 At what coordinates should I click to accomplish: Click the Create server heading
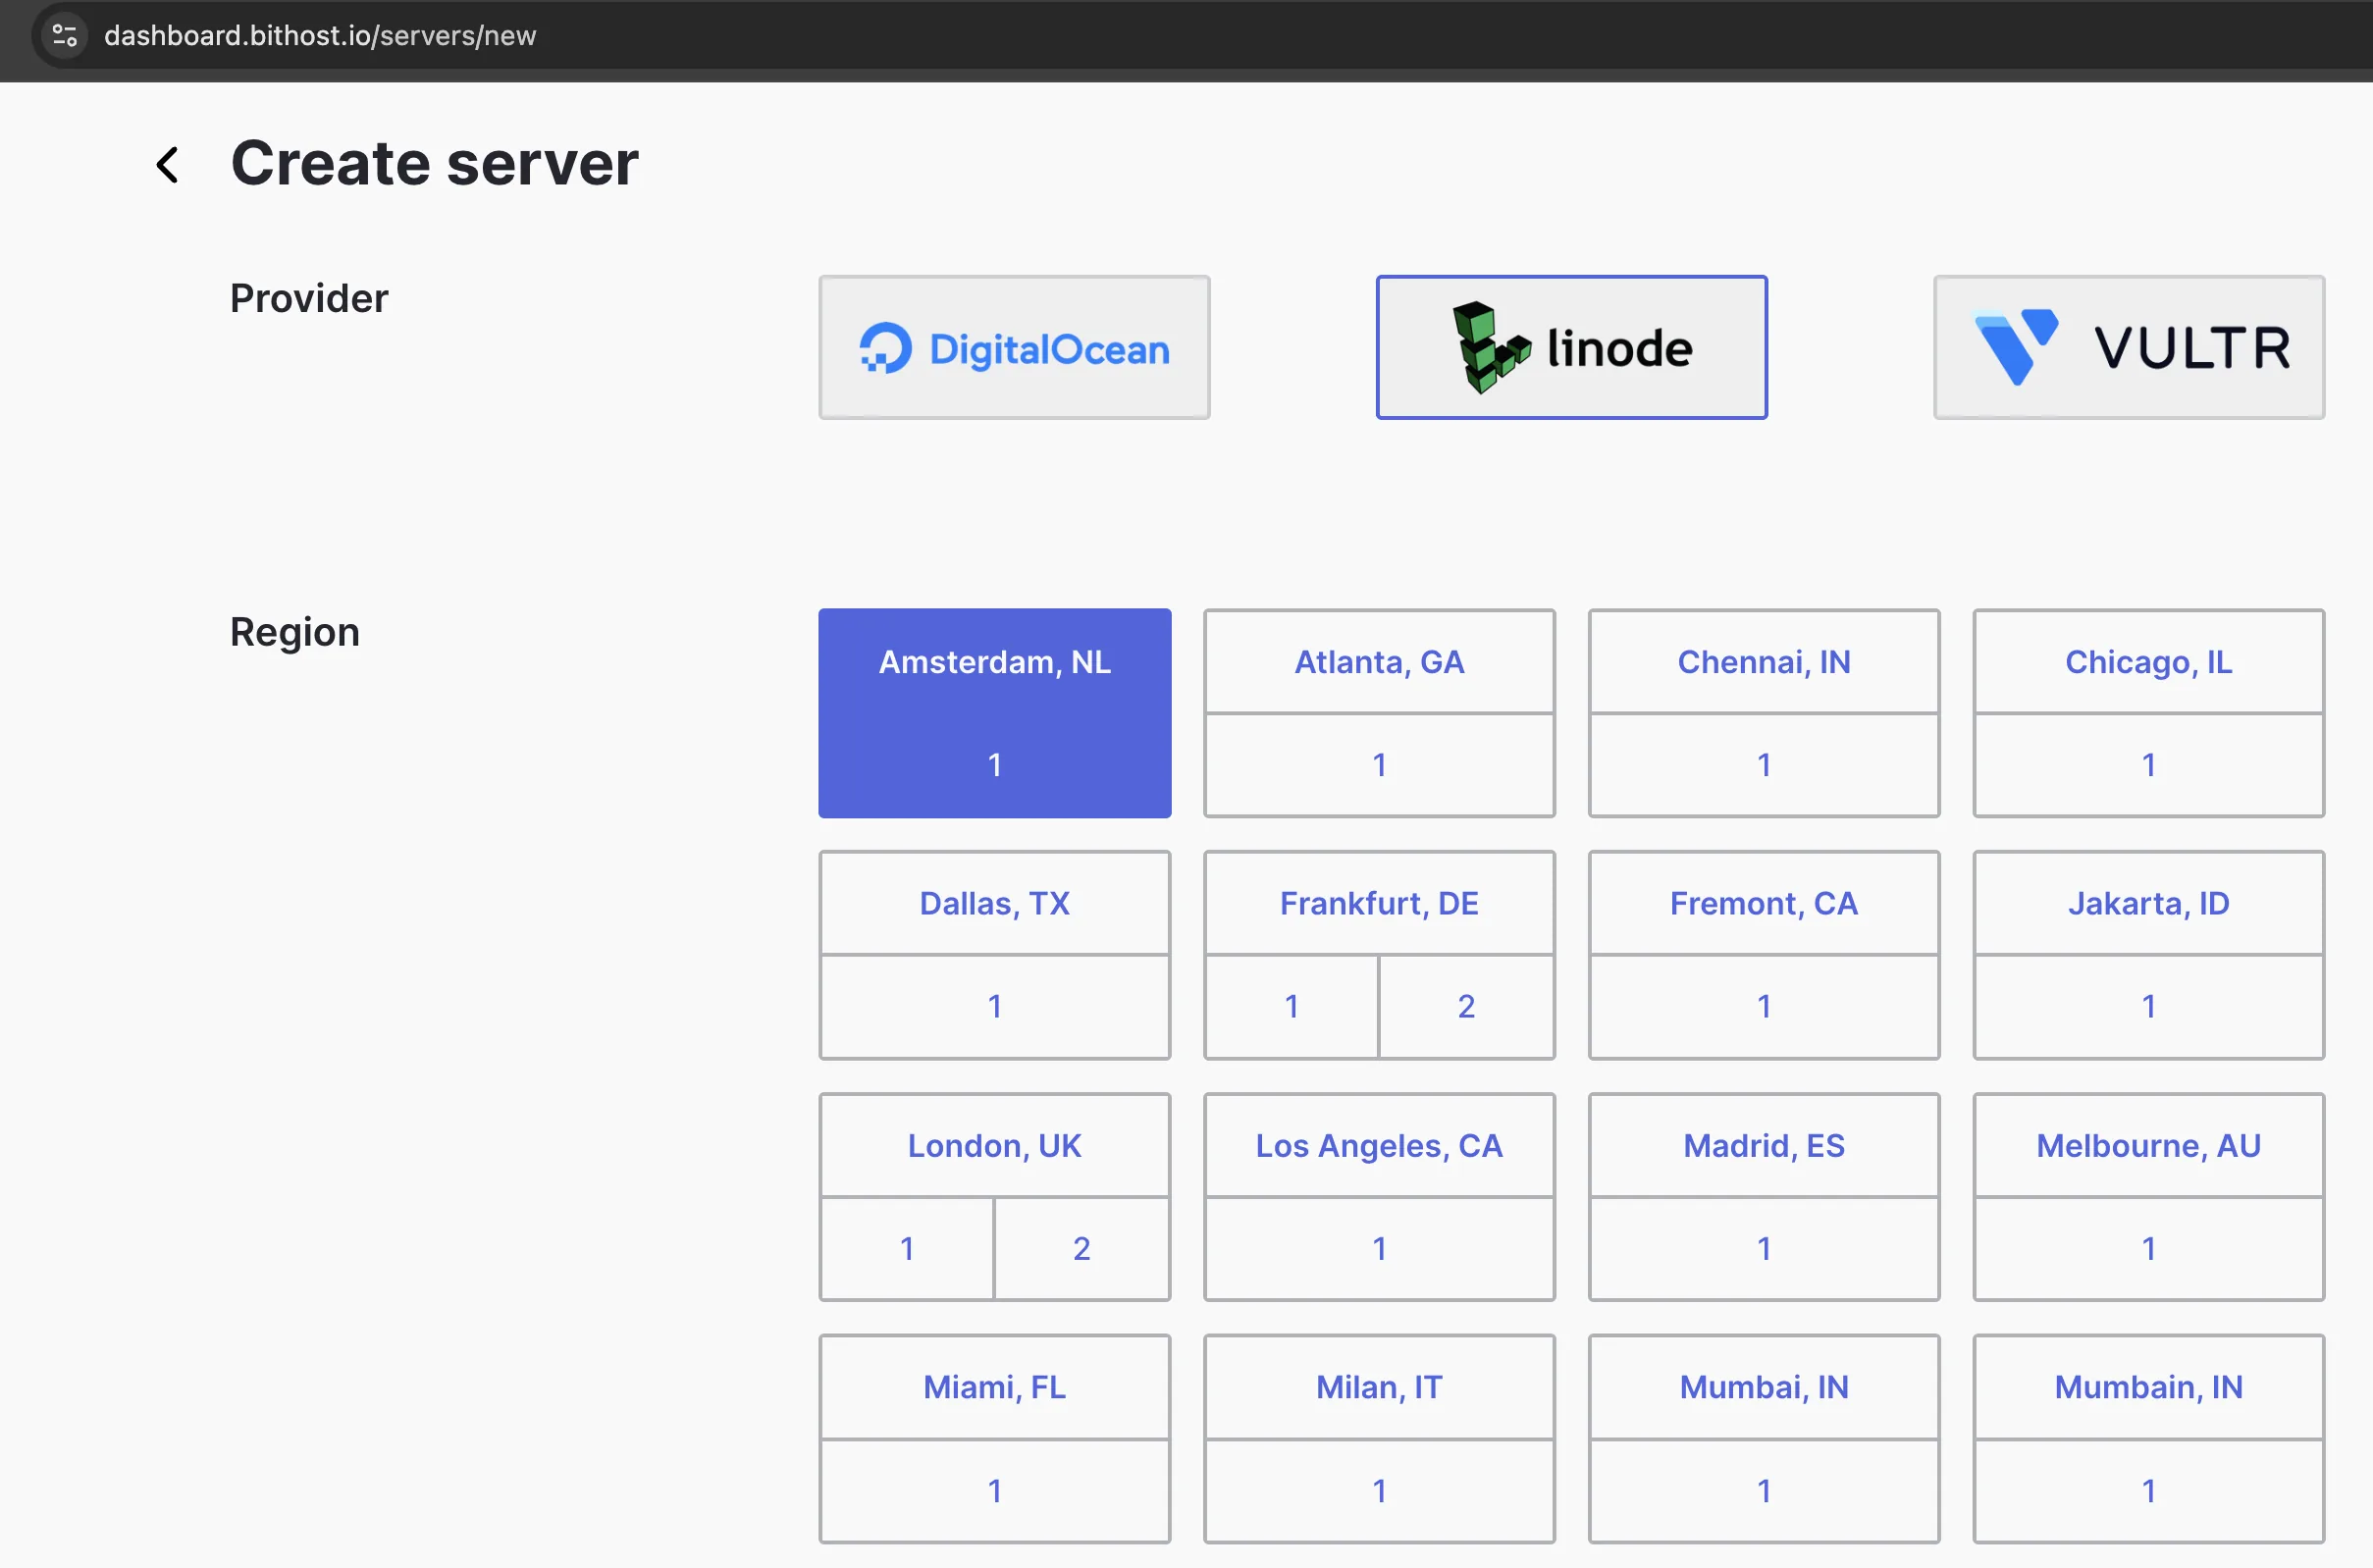(434, 163)
